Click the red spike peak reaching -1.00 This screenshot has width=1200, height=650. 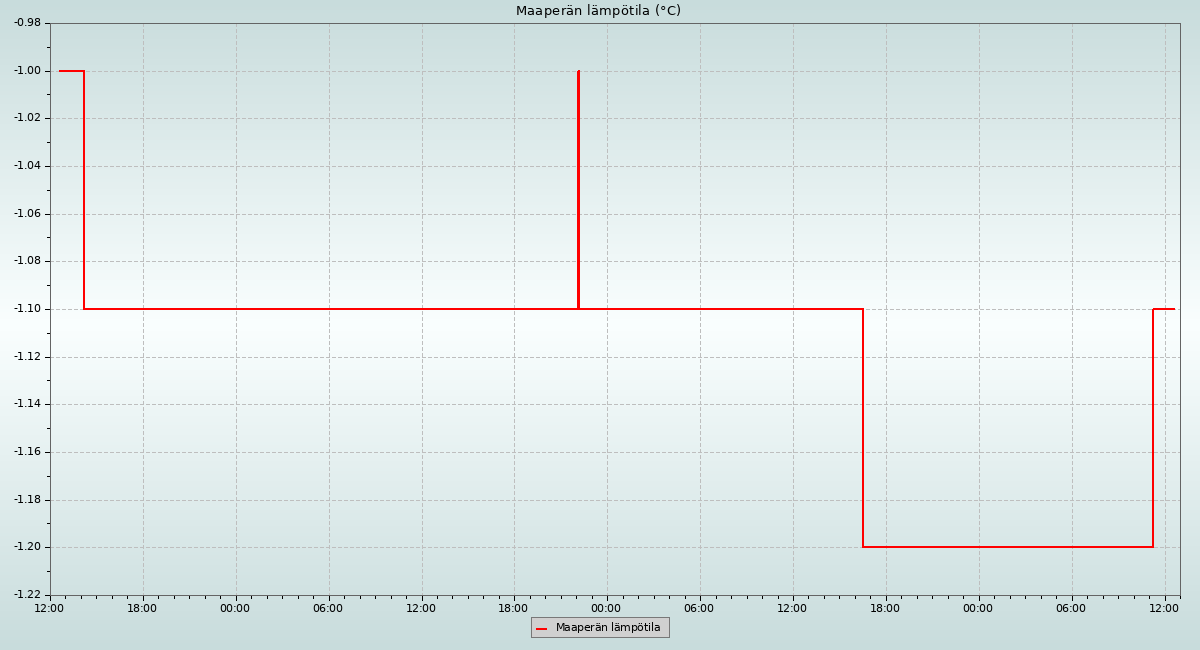point(578,72)
